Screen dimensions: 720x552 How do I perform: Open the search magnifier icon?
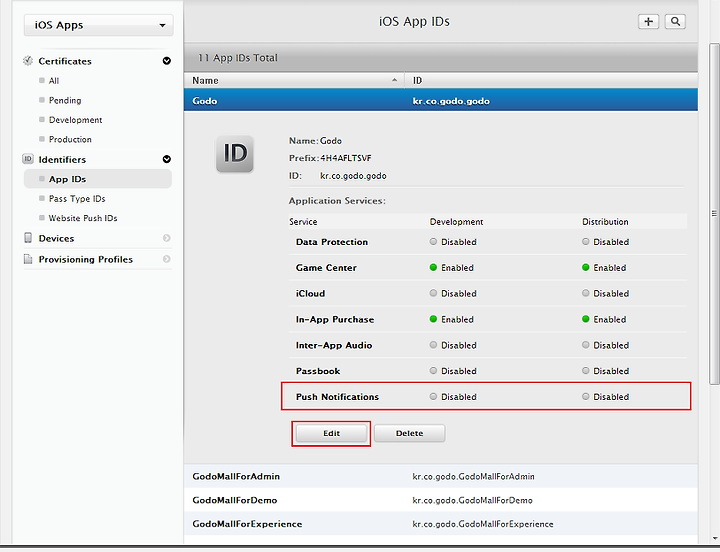click(x=675, y=21)
